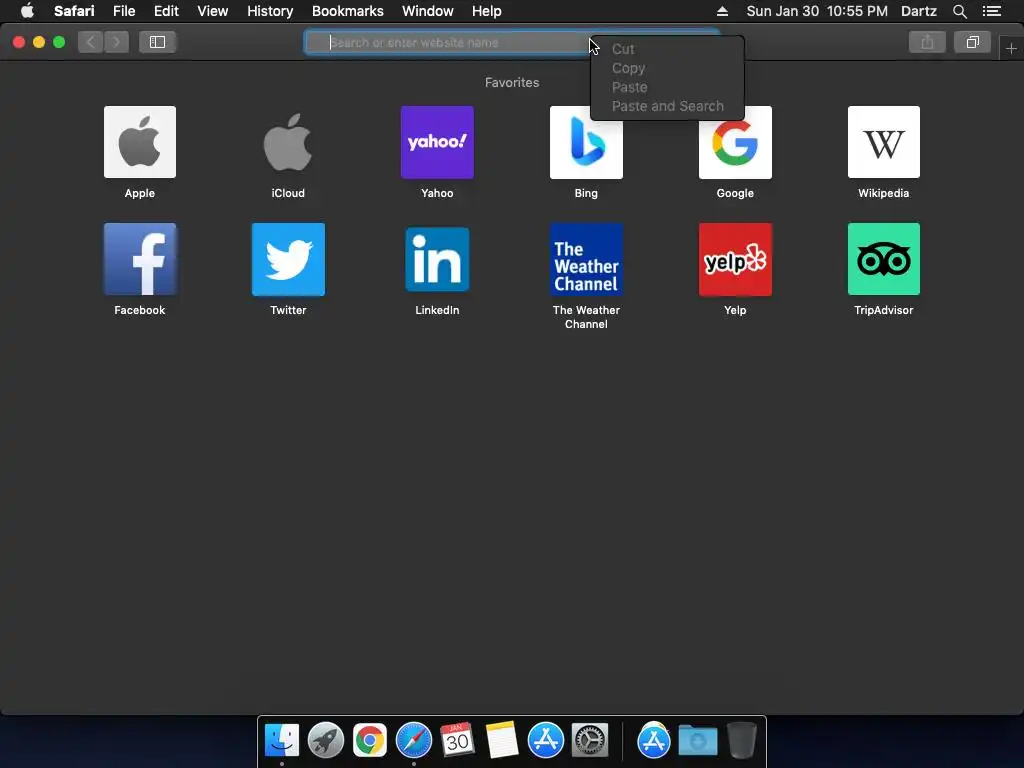Viewport: 1024px width, 768px height.
Task: Open The Weather Channel favorite
Action: (586, 259)
